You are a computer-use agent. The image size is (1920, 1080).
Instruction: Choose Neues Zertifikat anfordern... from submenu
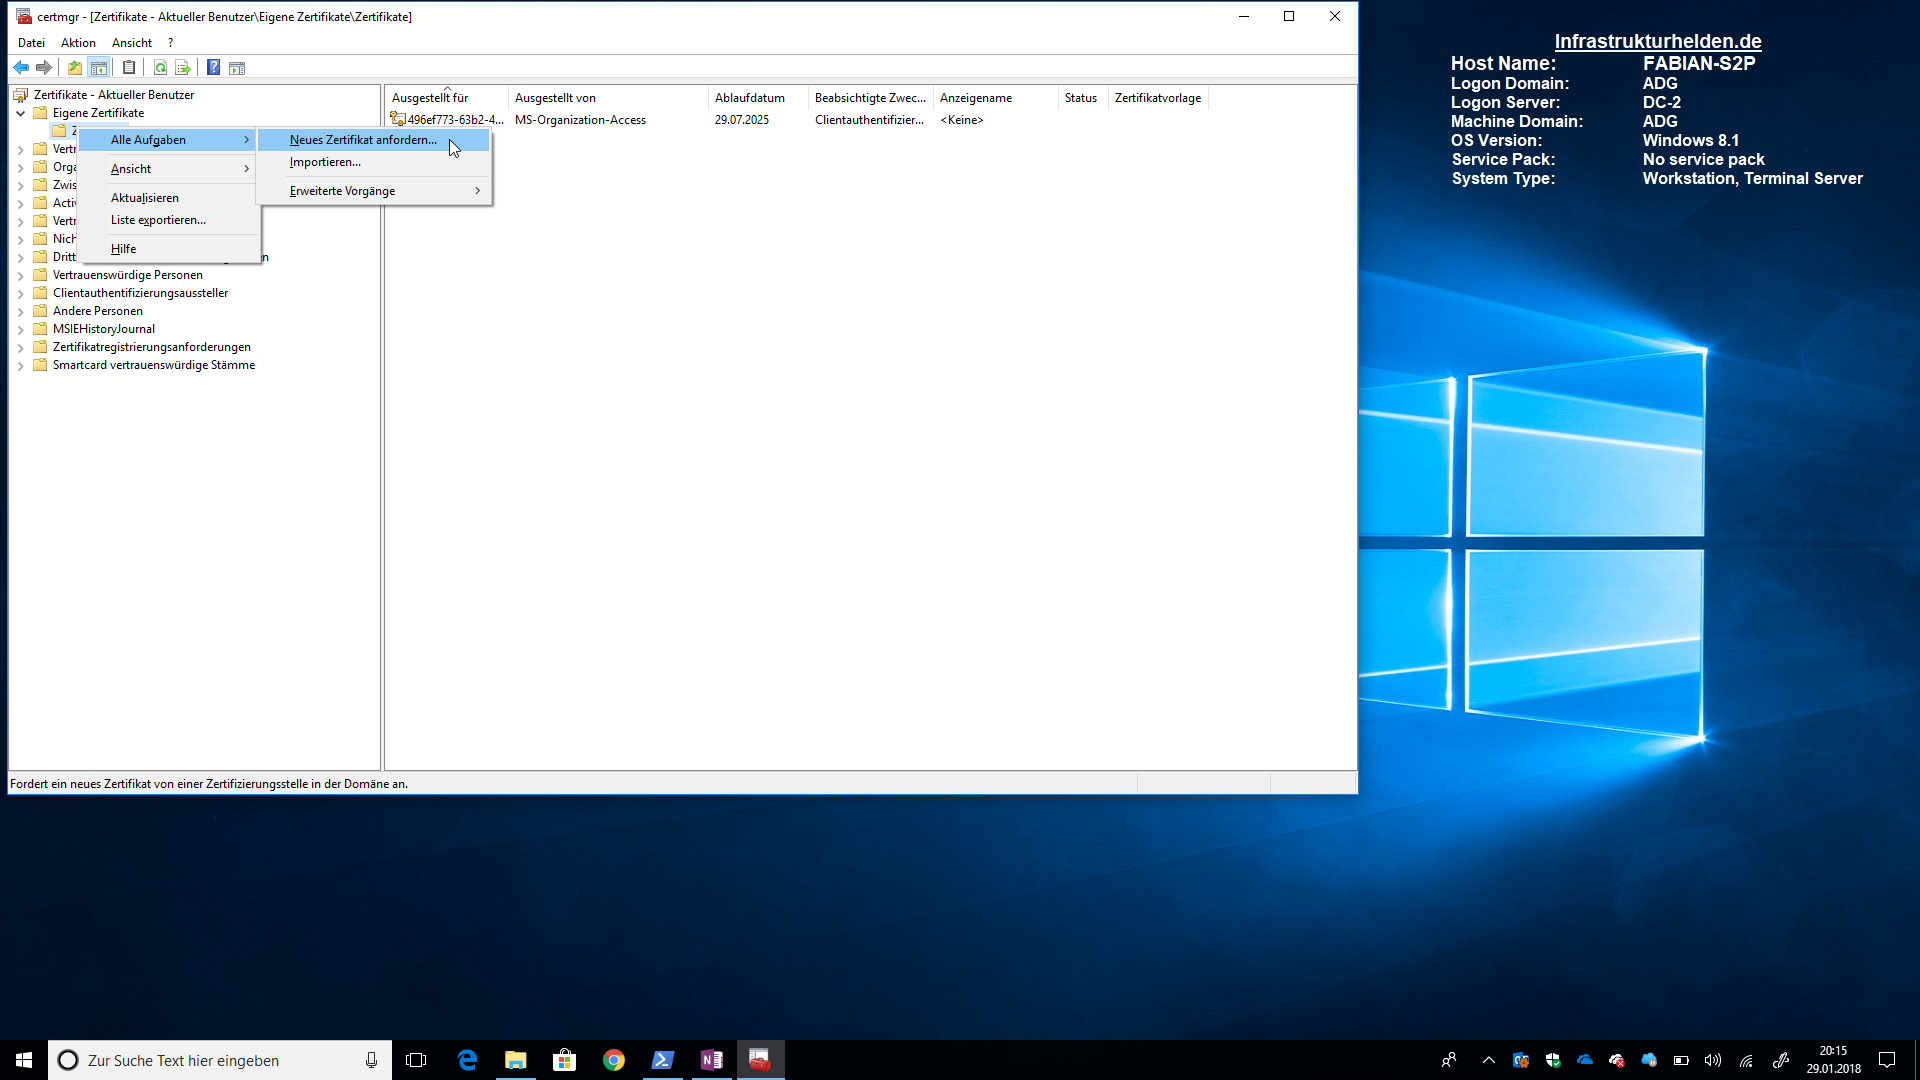pyautogui.click(x=374, y=140)
